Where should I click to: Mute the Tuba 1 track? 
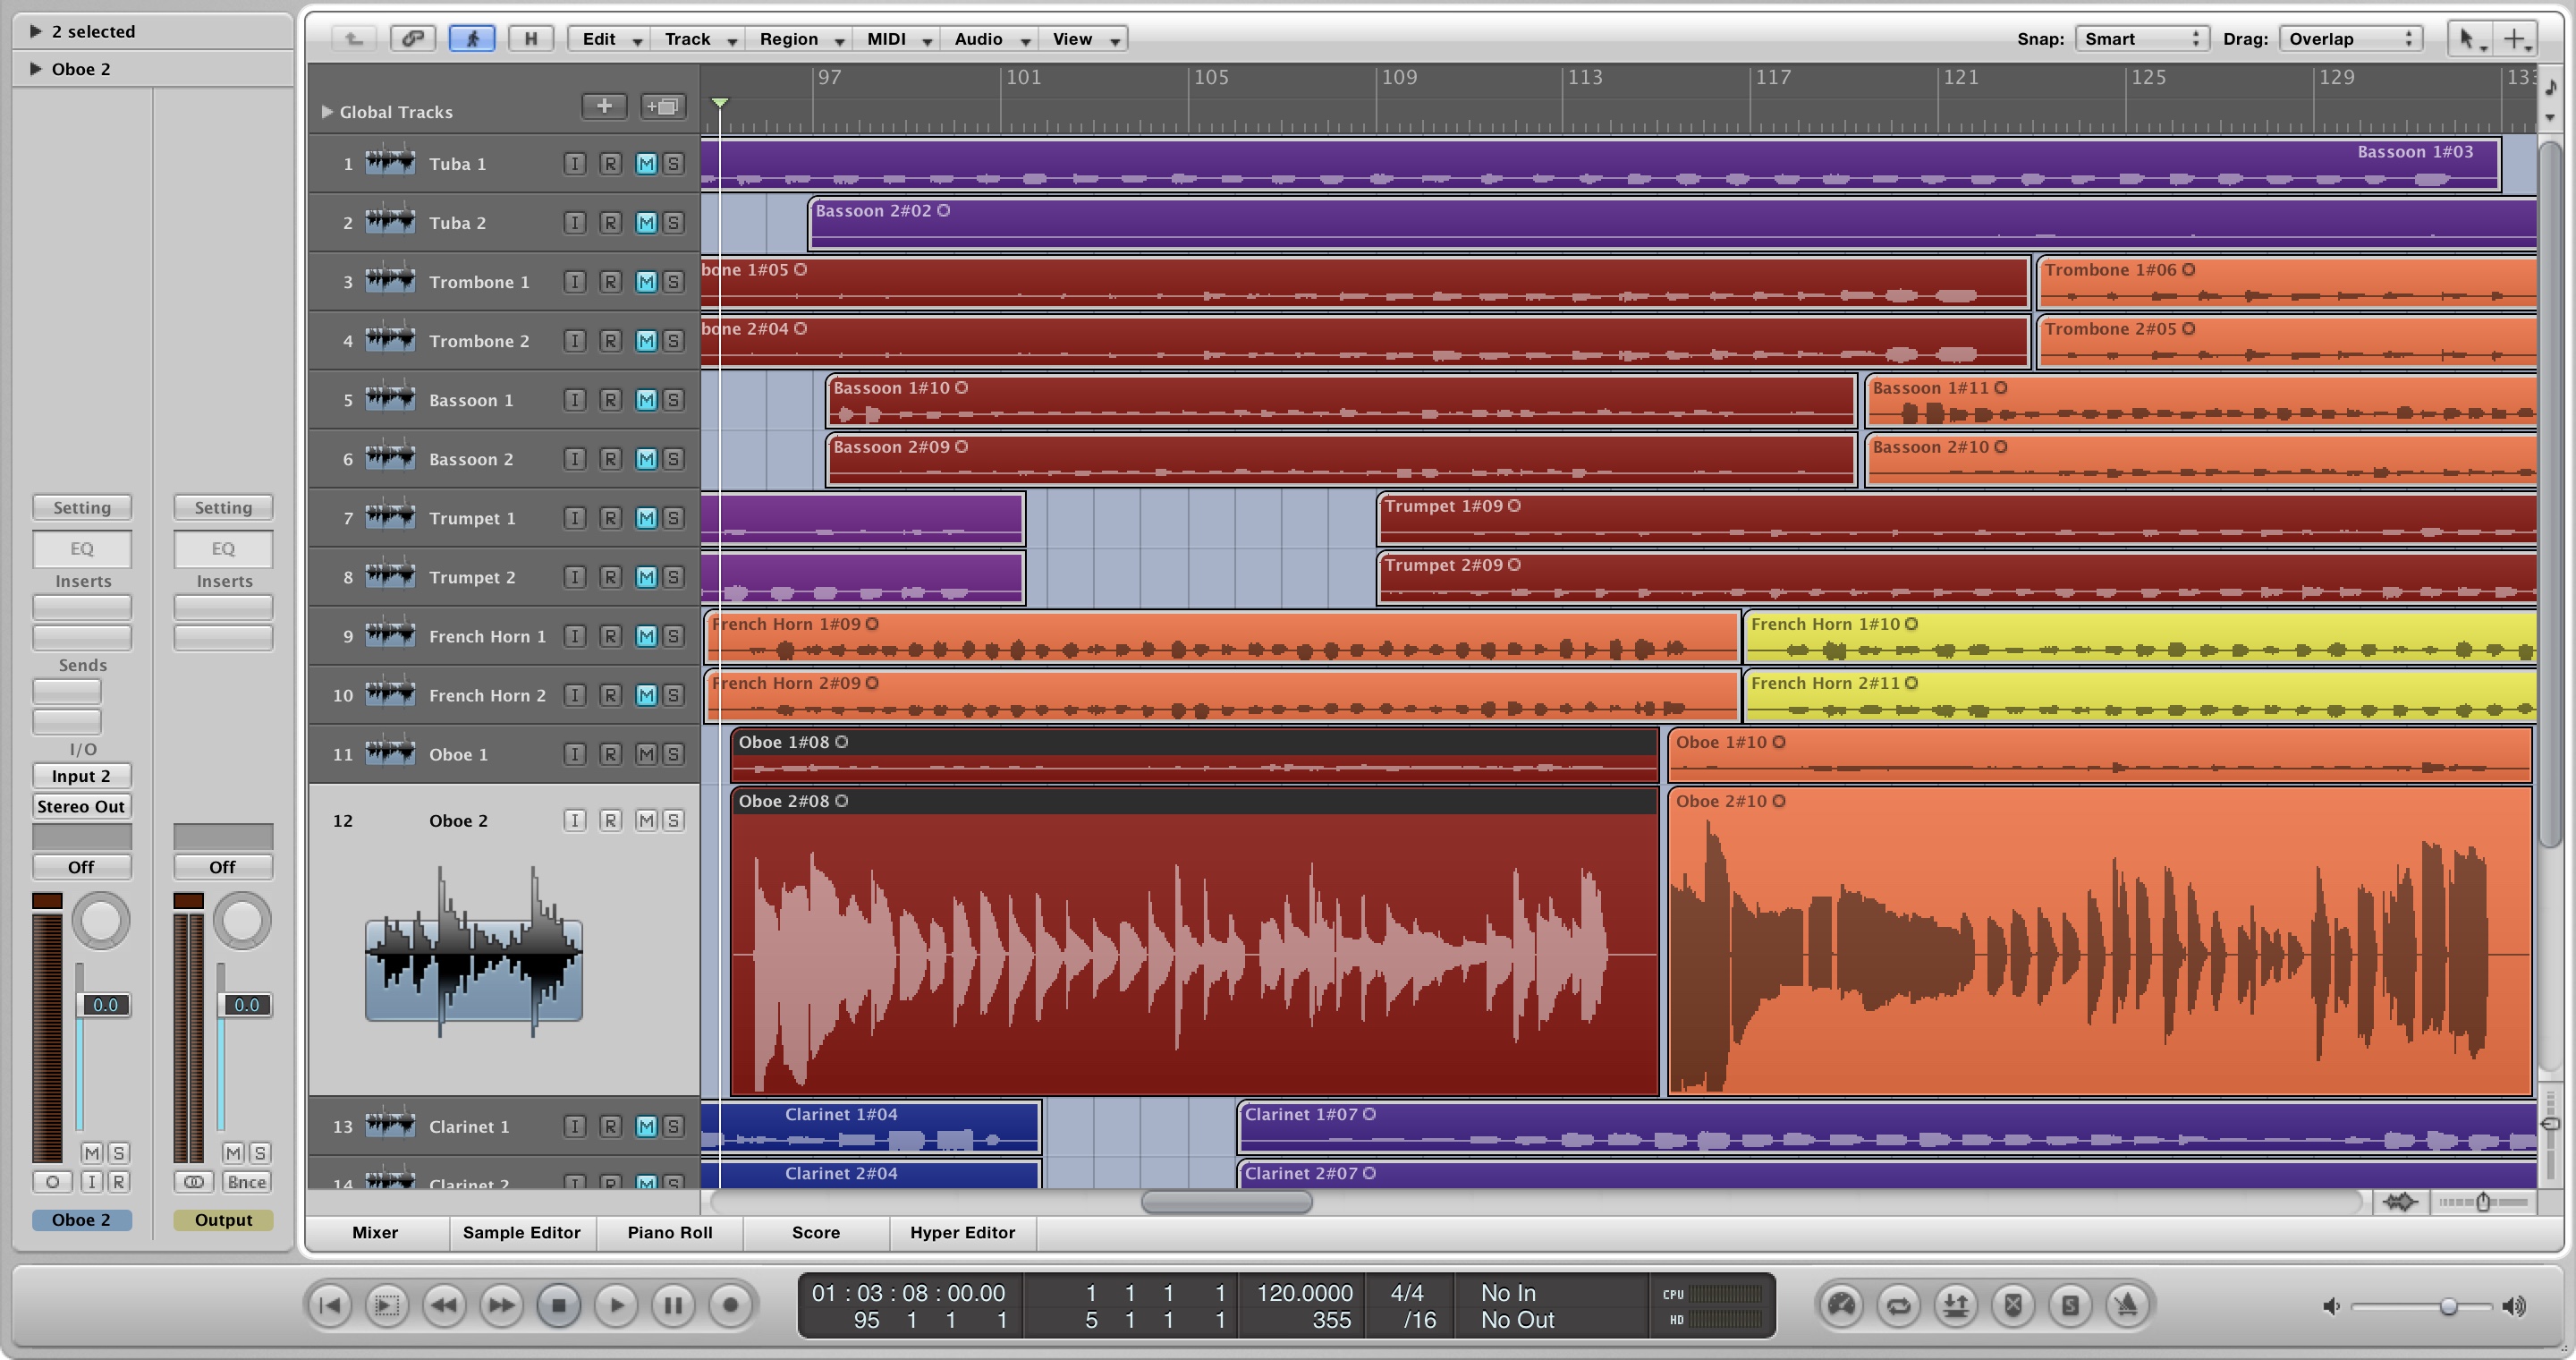pos(646,164)
